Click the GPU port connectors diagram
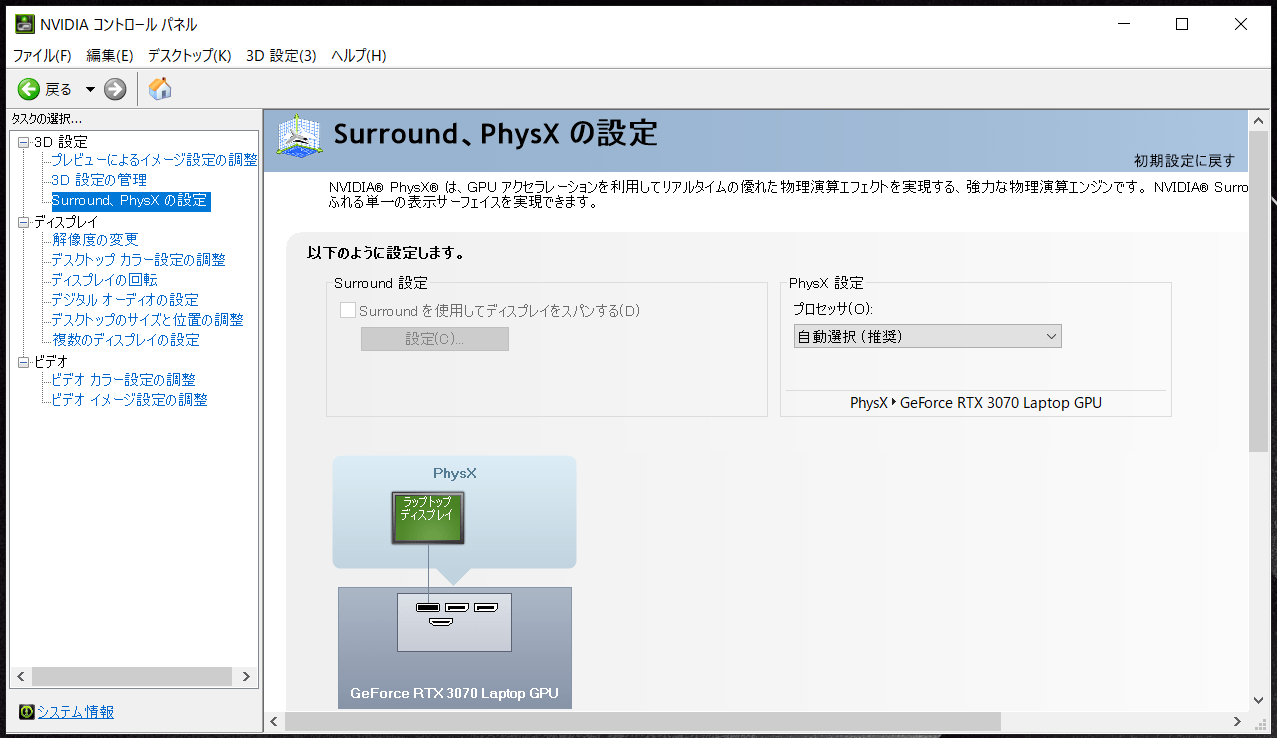 pos(455,622)
